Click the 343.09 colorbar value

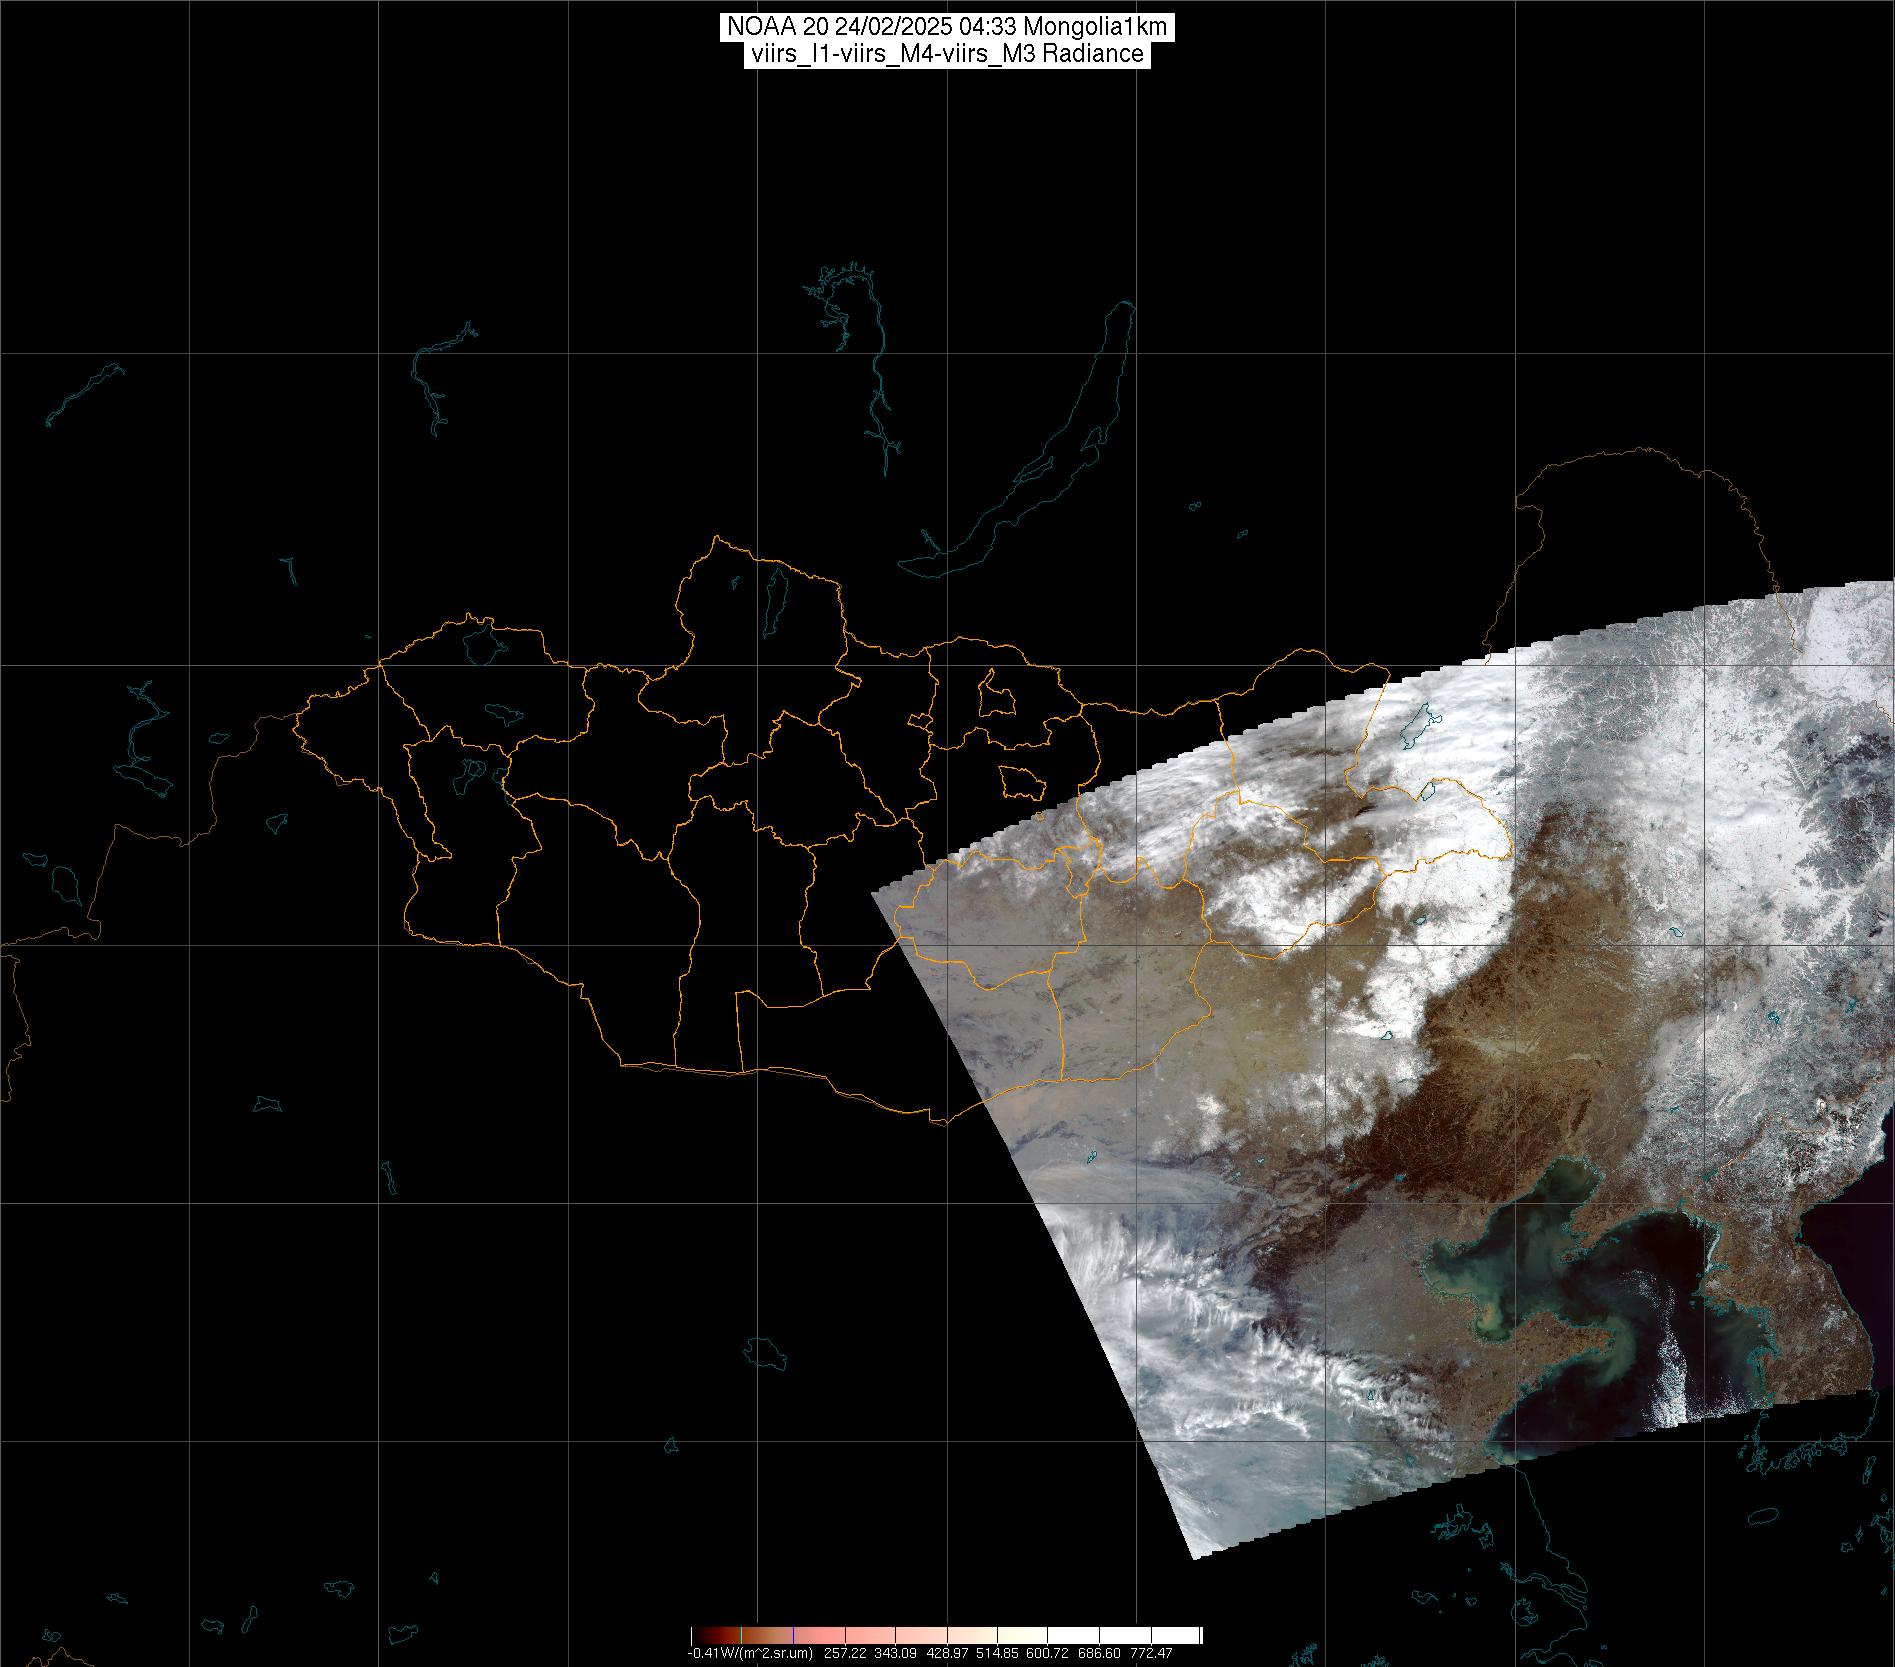point(895,1653)
